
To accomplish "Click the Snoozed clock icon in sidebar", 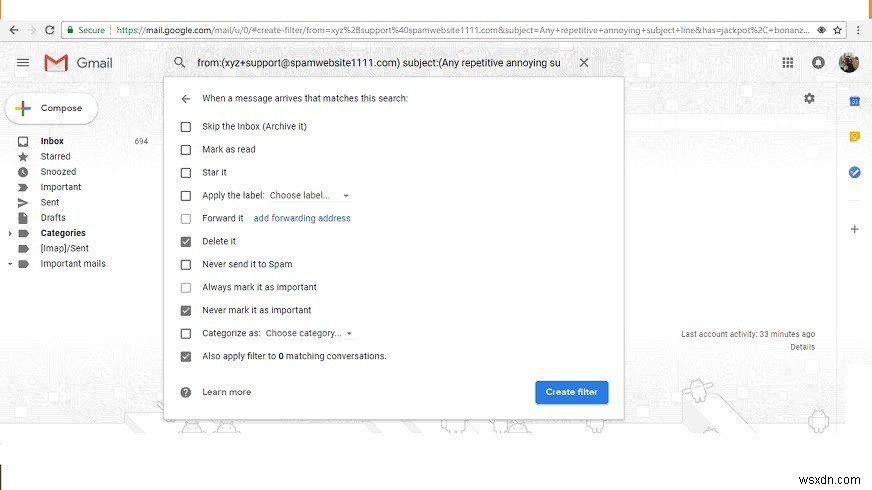I will pyautogui.click(x=23, y=172).
